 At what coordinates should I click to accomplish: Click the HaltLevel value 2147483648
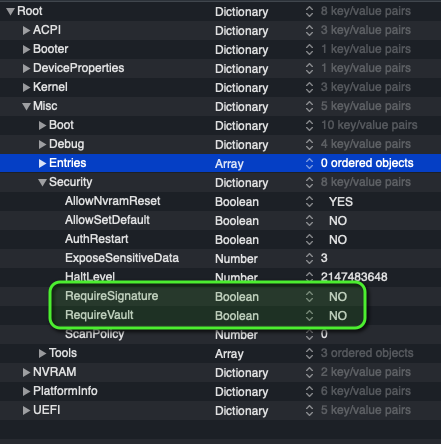tap(354, 277)
